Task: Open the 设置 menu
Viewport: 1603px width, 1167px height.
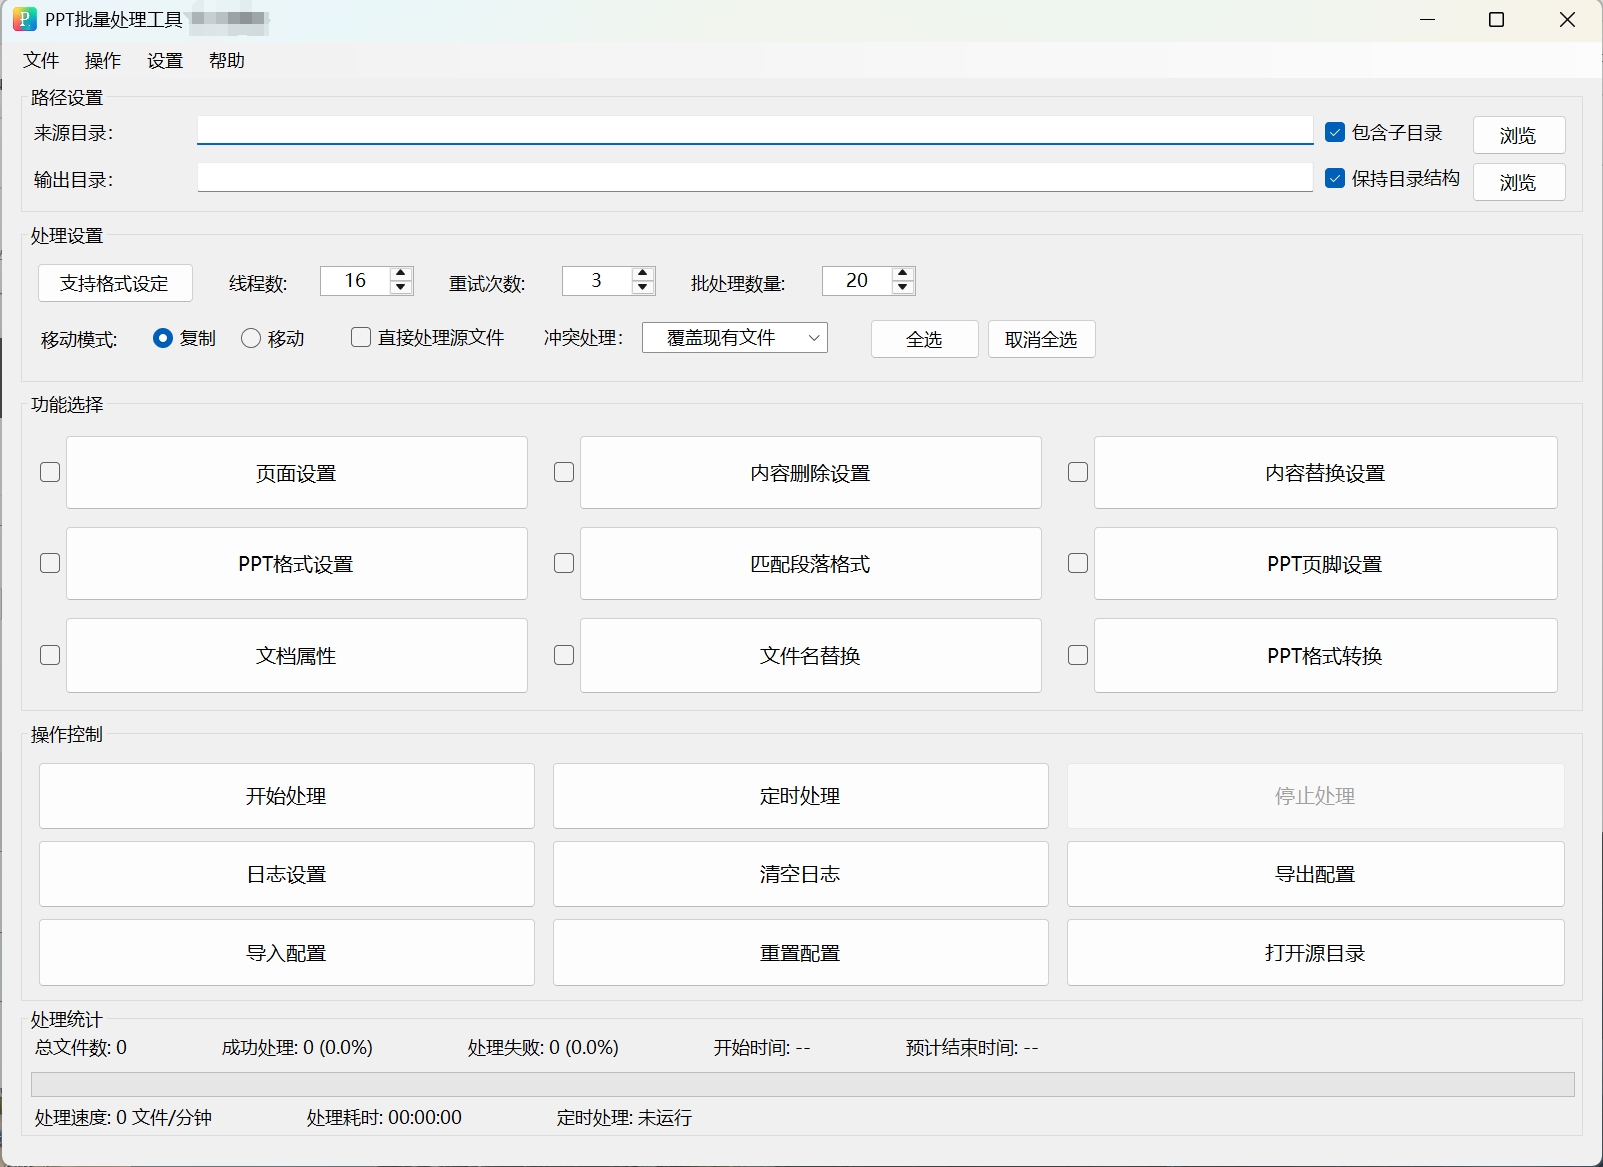Action: (165, 61)
